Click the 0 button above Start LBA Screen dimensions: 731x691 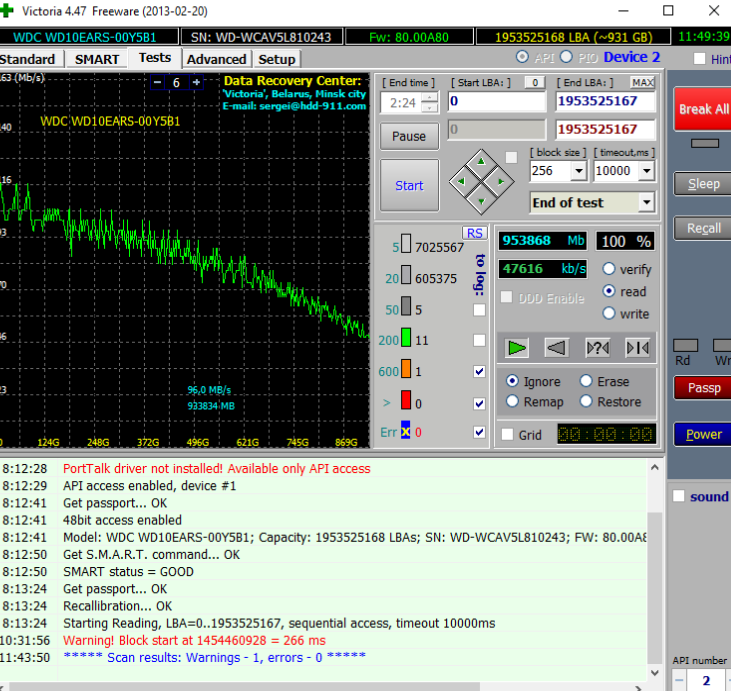click(535, 83)
